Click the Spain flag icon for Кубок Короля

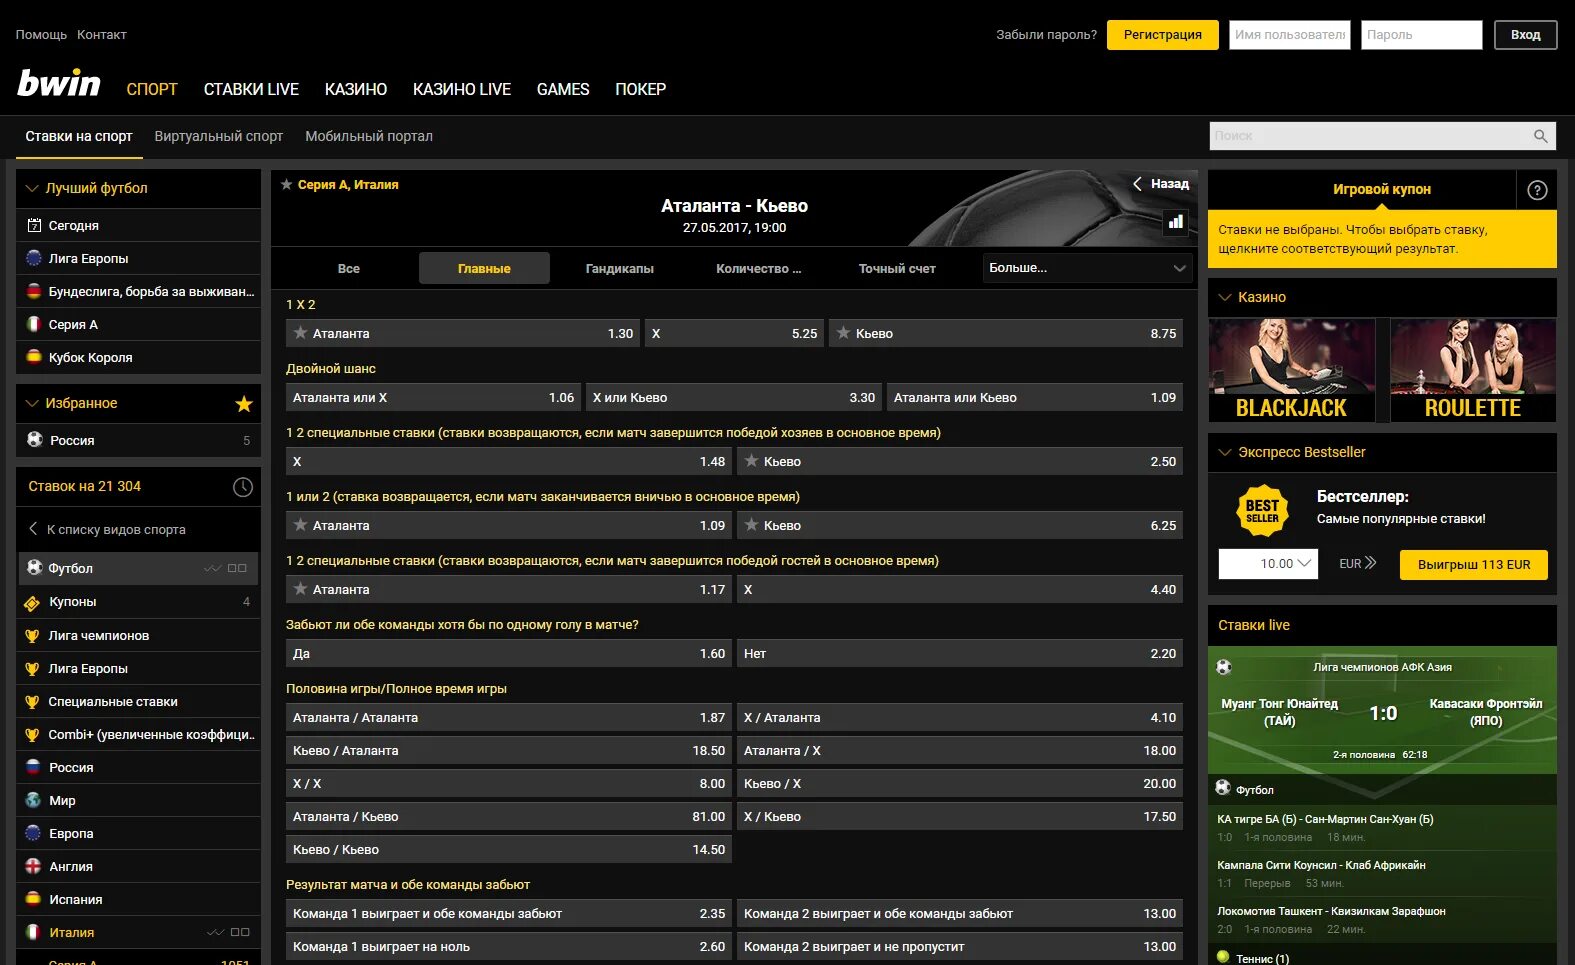[34, 357]
